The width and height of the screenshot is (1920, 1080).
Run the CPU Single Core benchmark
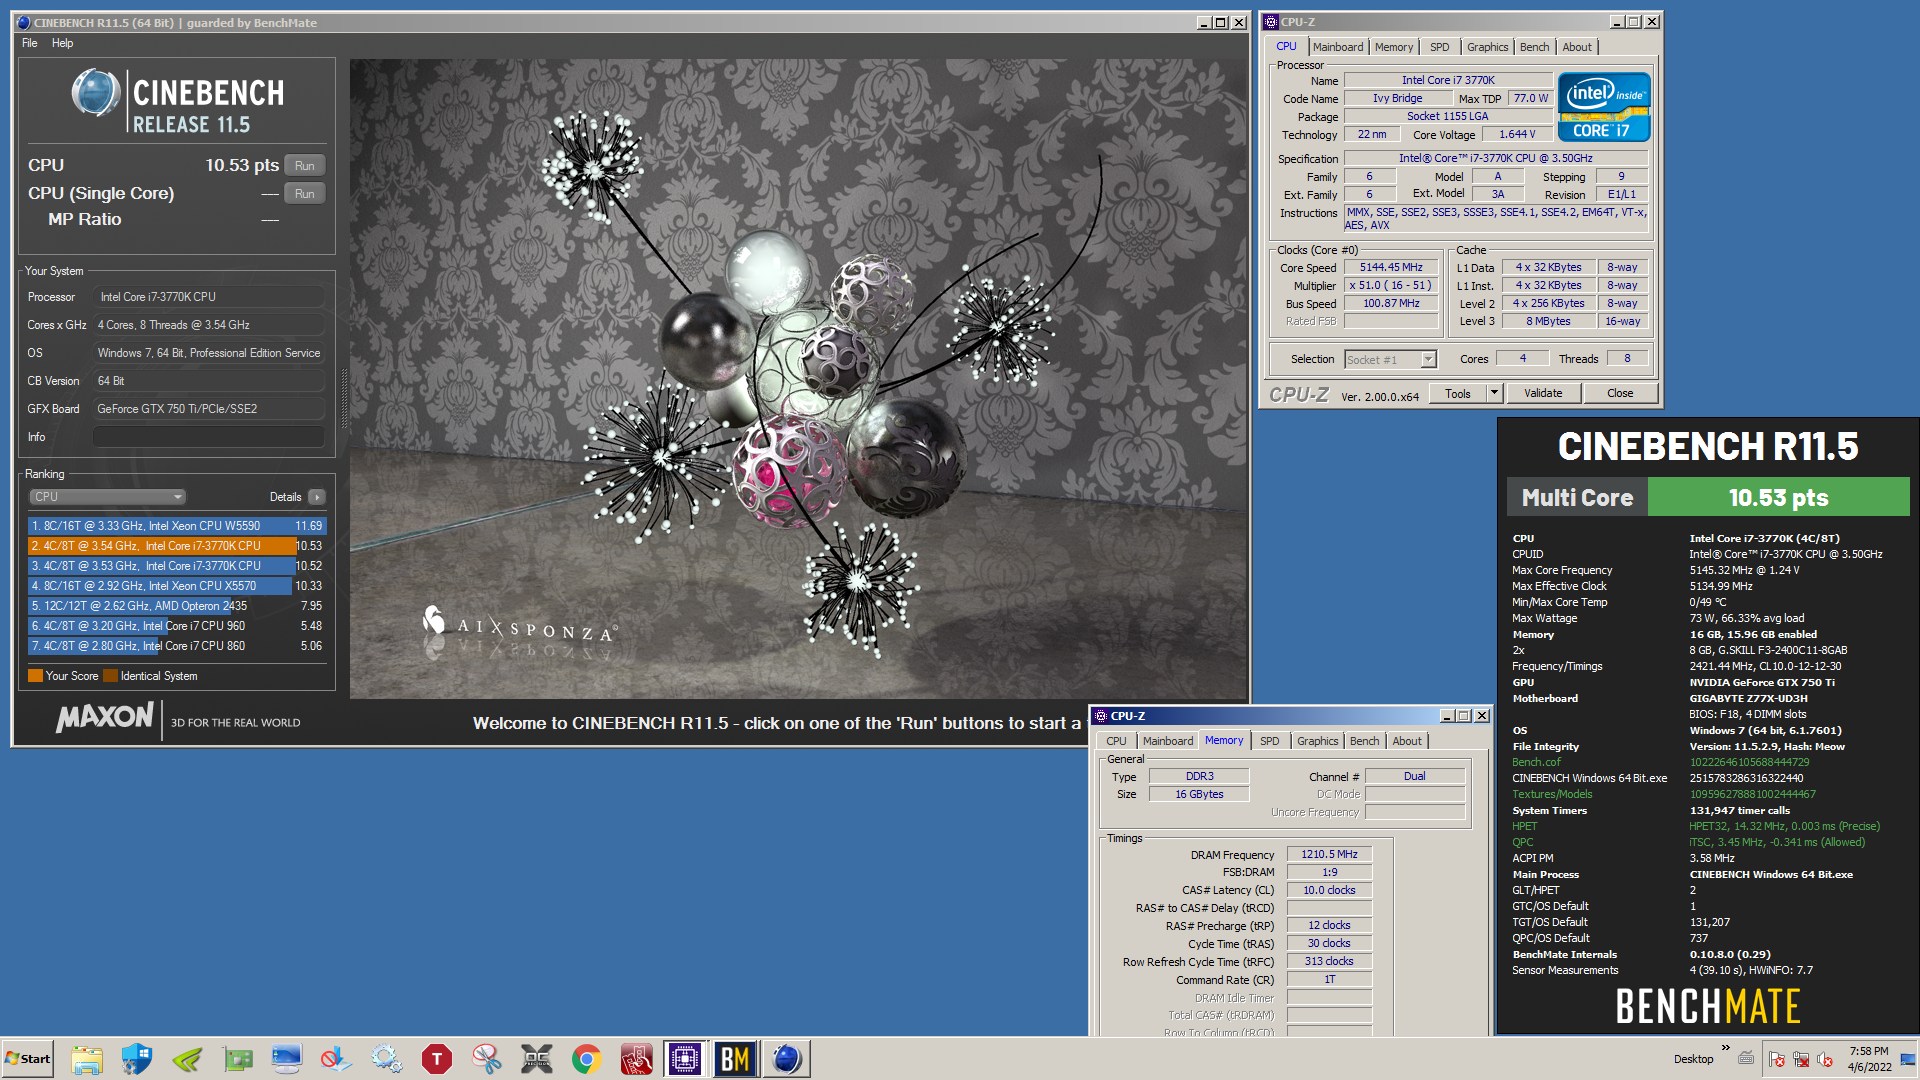click(x=305, y=194)
